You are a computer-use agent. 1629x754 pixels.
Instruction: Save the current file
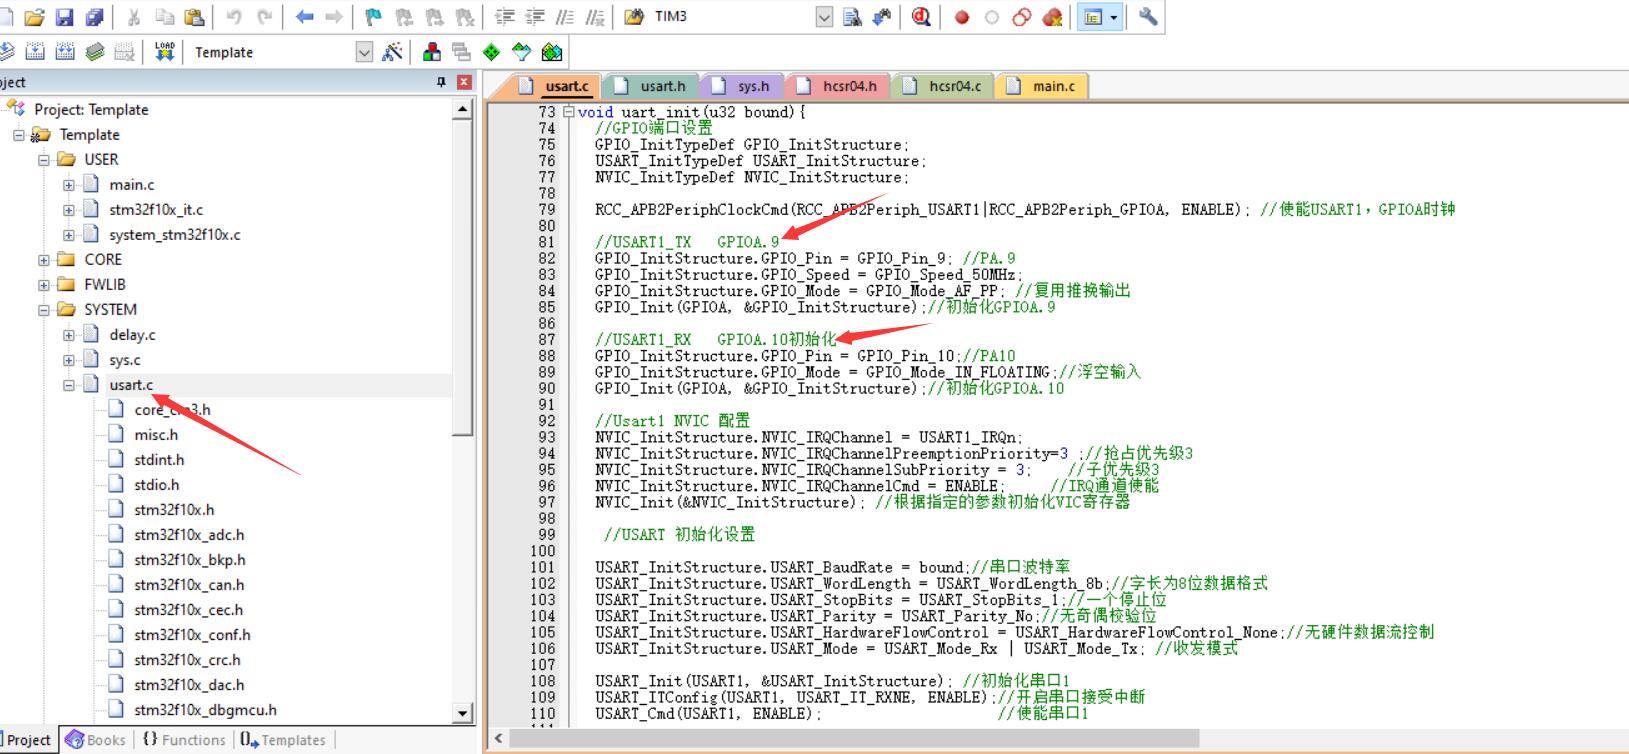[65, 17]
